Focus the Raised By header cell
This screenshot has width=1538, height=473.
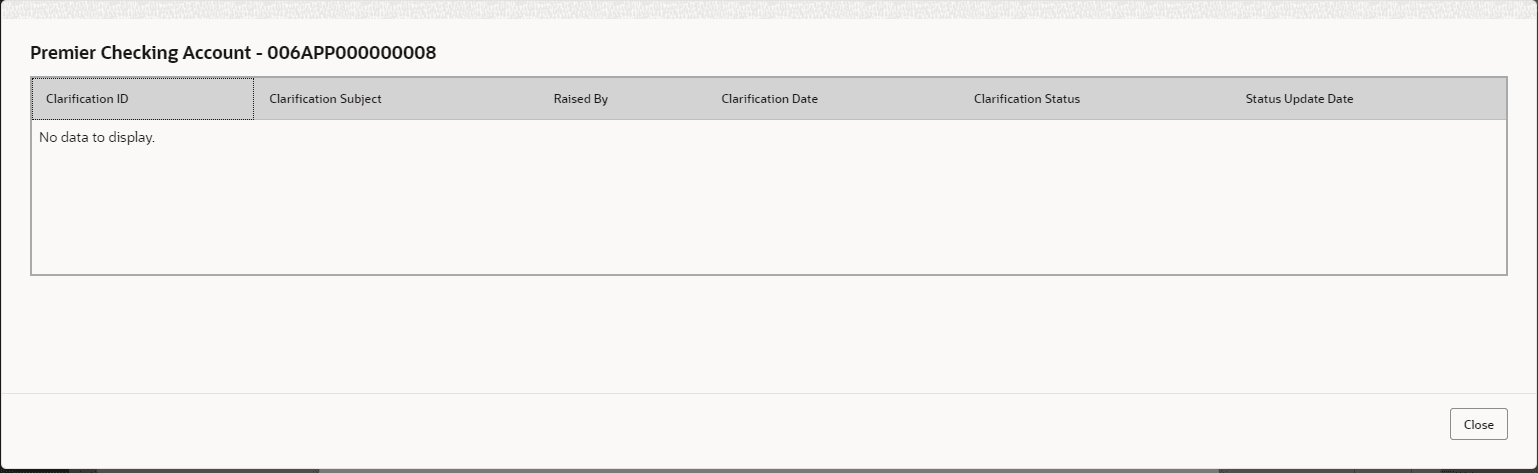[580, 99]
